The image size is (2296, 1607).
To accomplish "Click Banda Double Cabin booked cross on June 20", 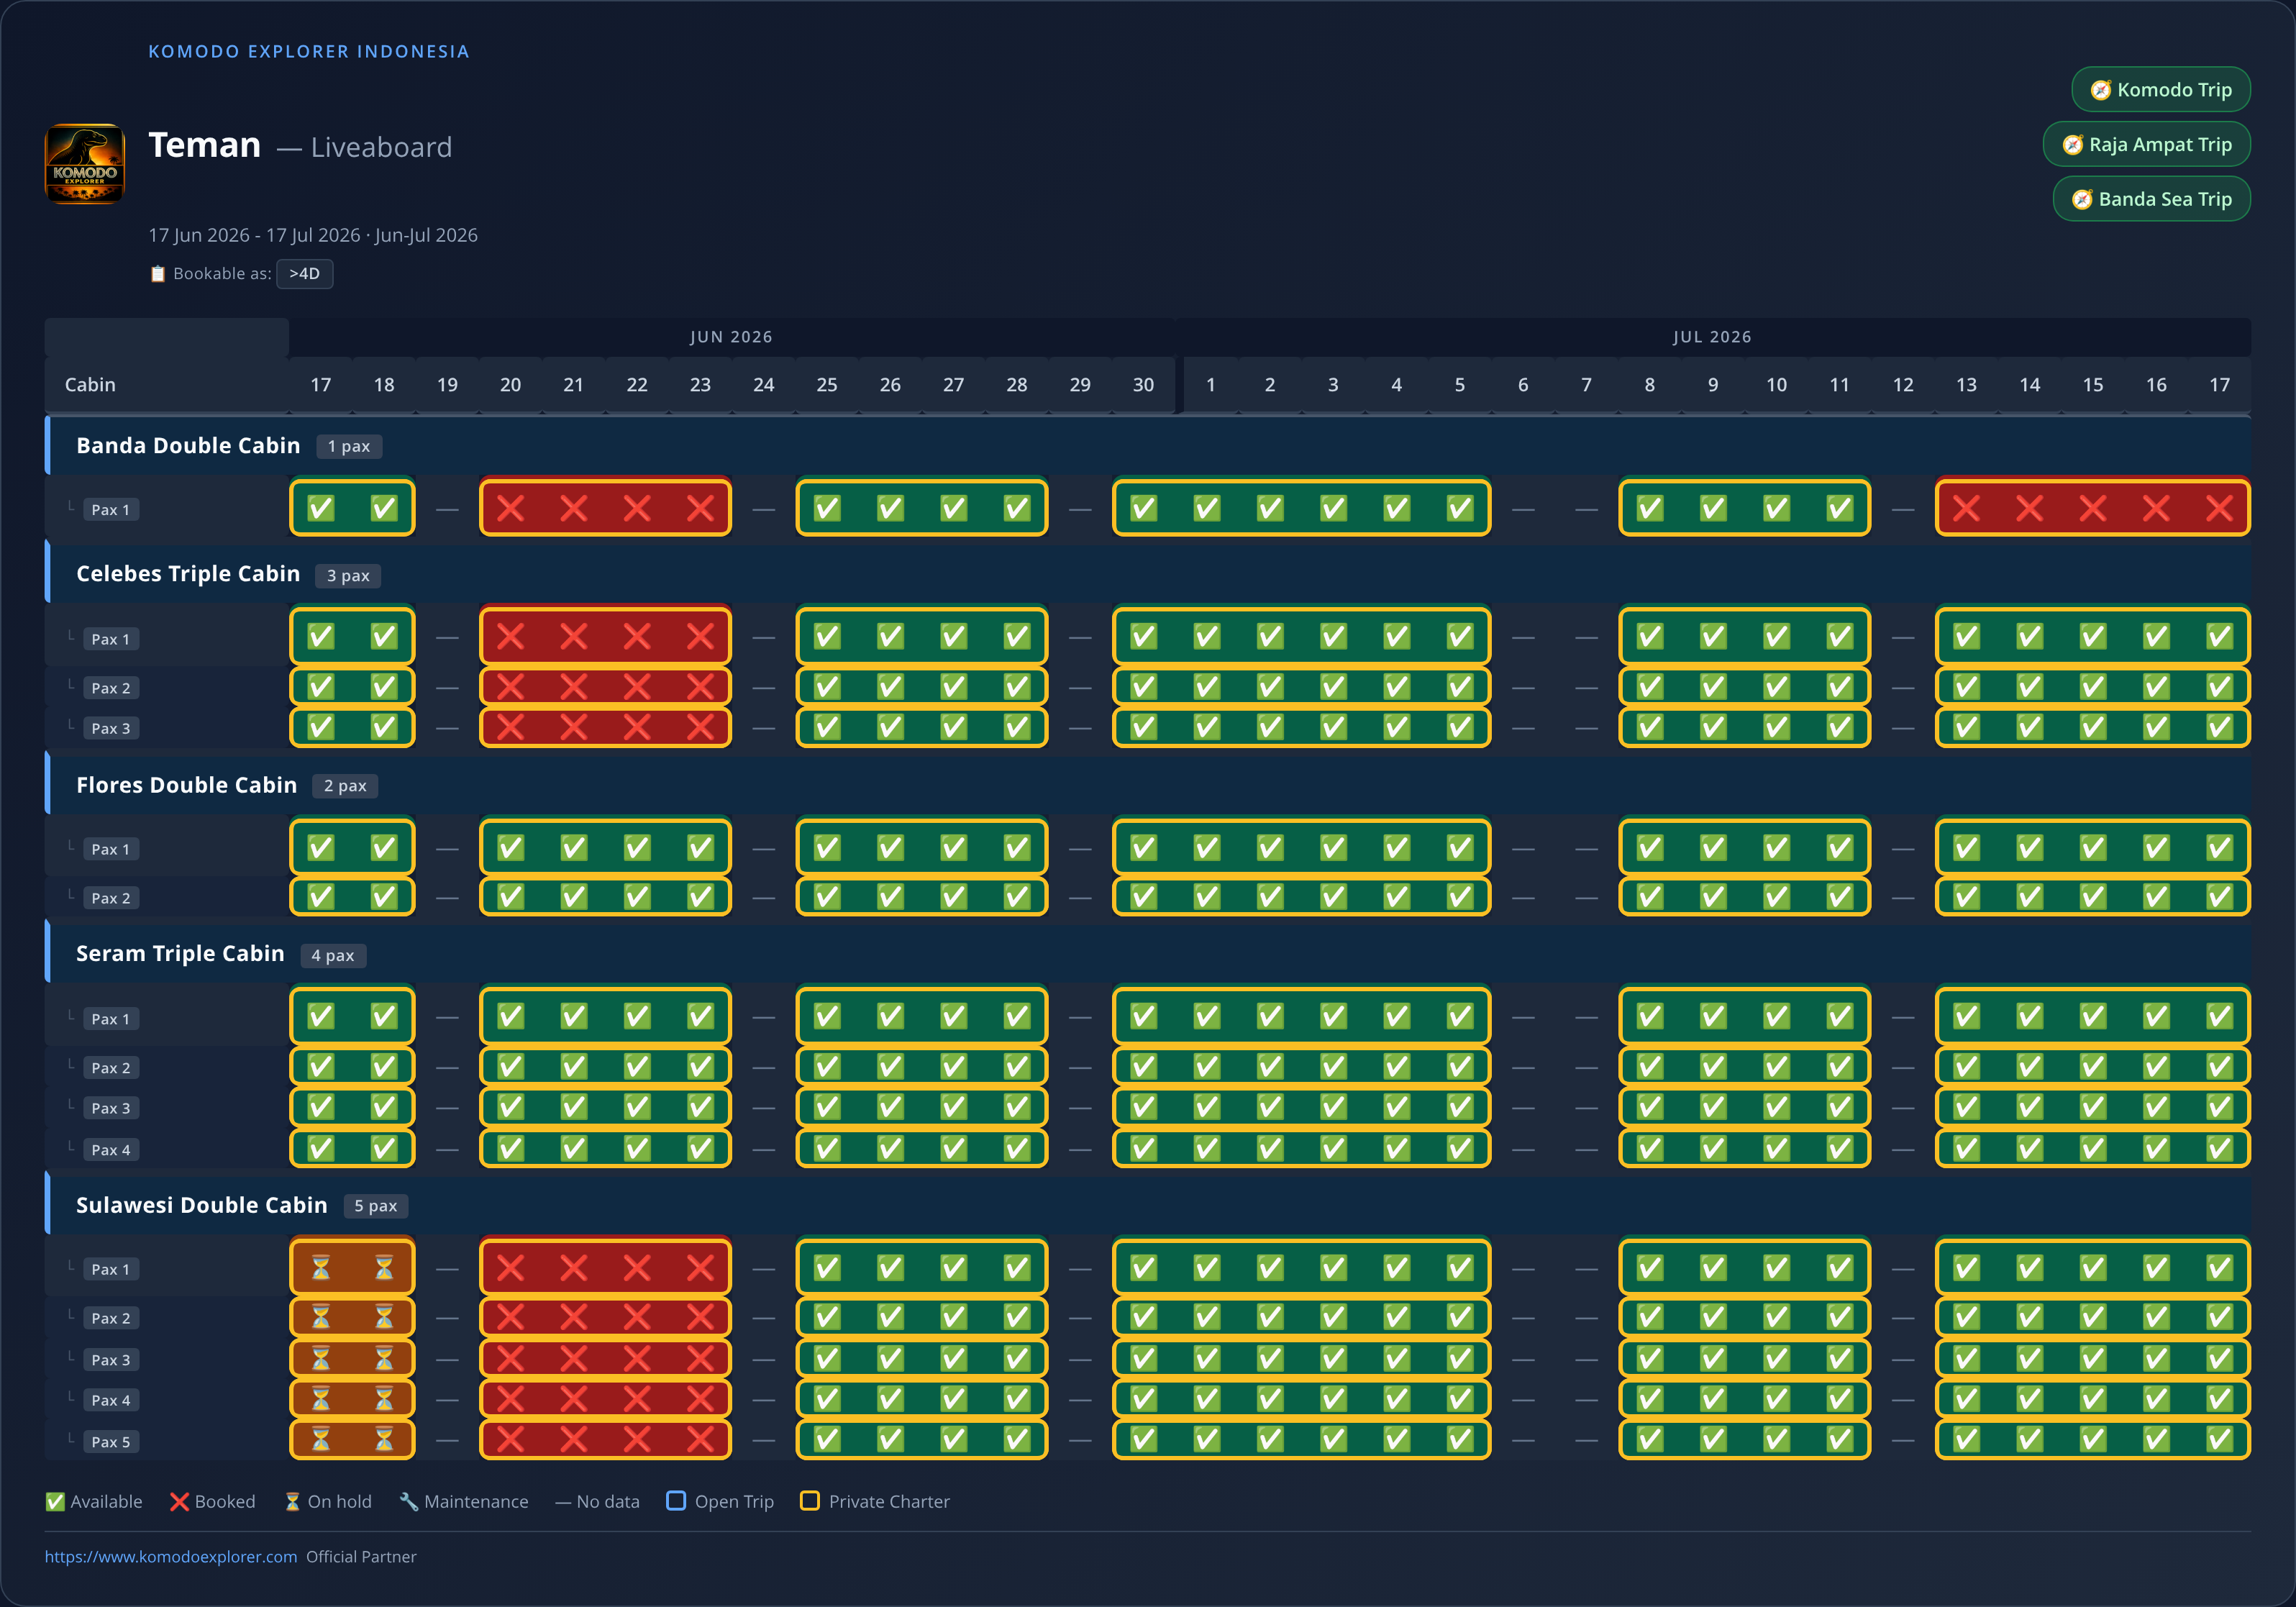I will [510, 509].
